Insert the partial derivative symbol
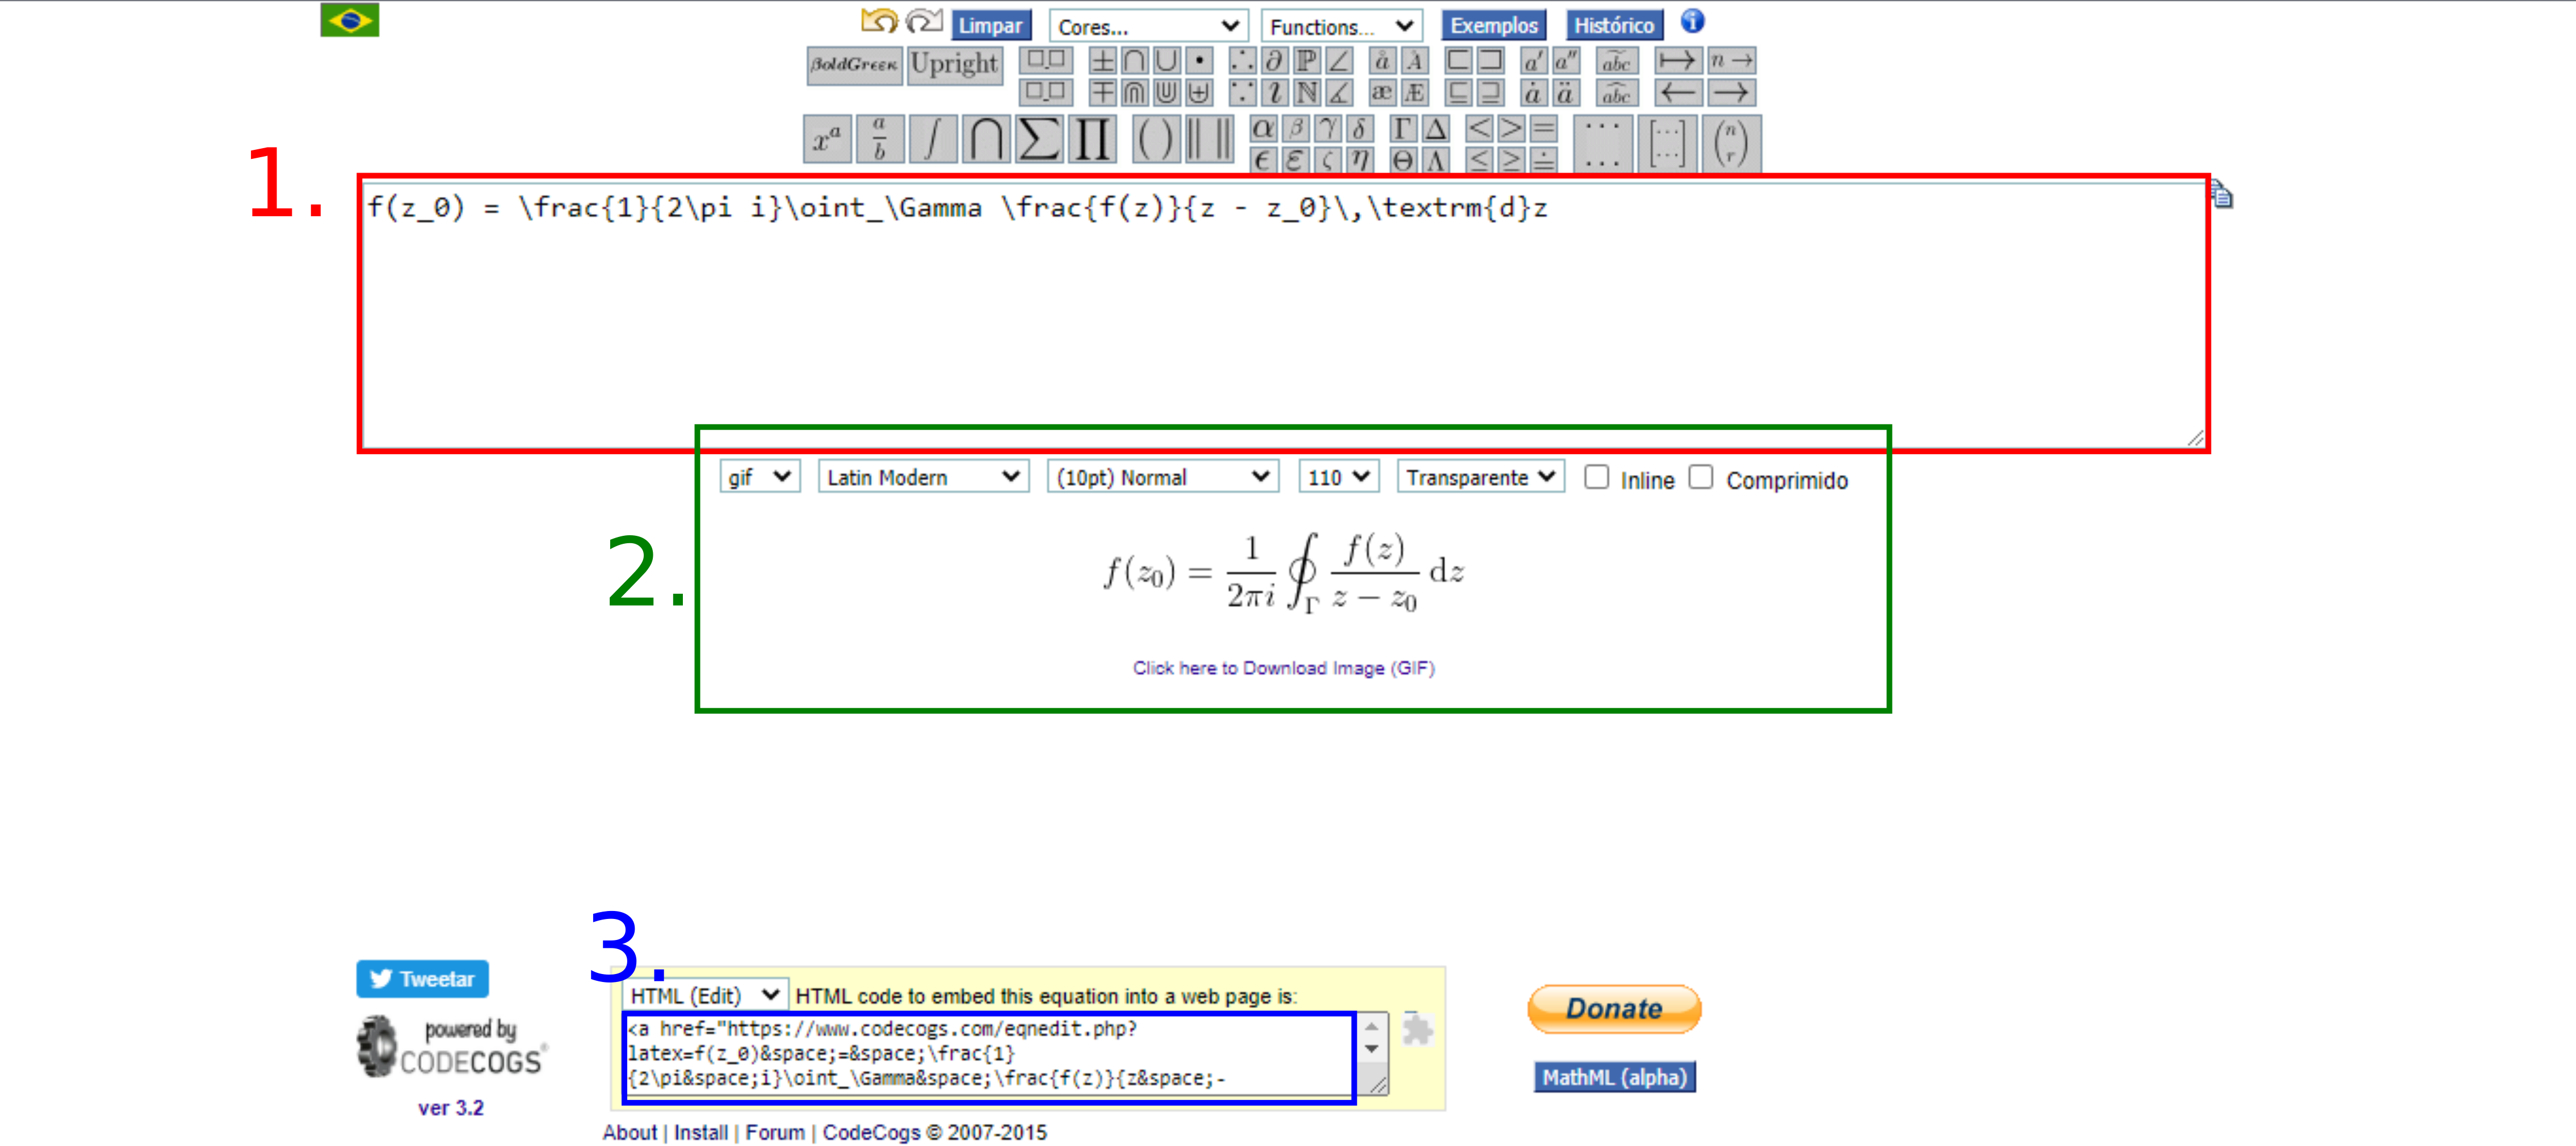 tap(1274, 60)
